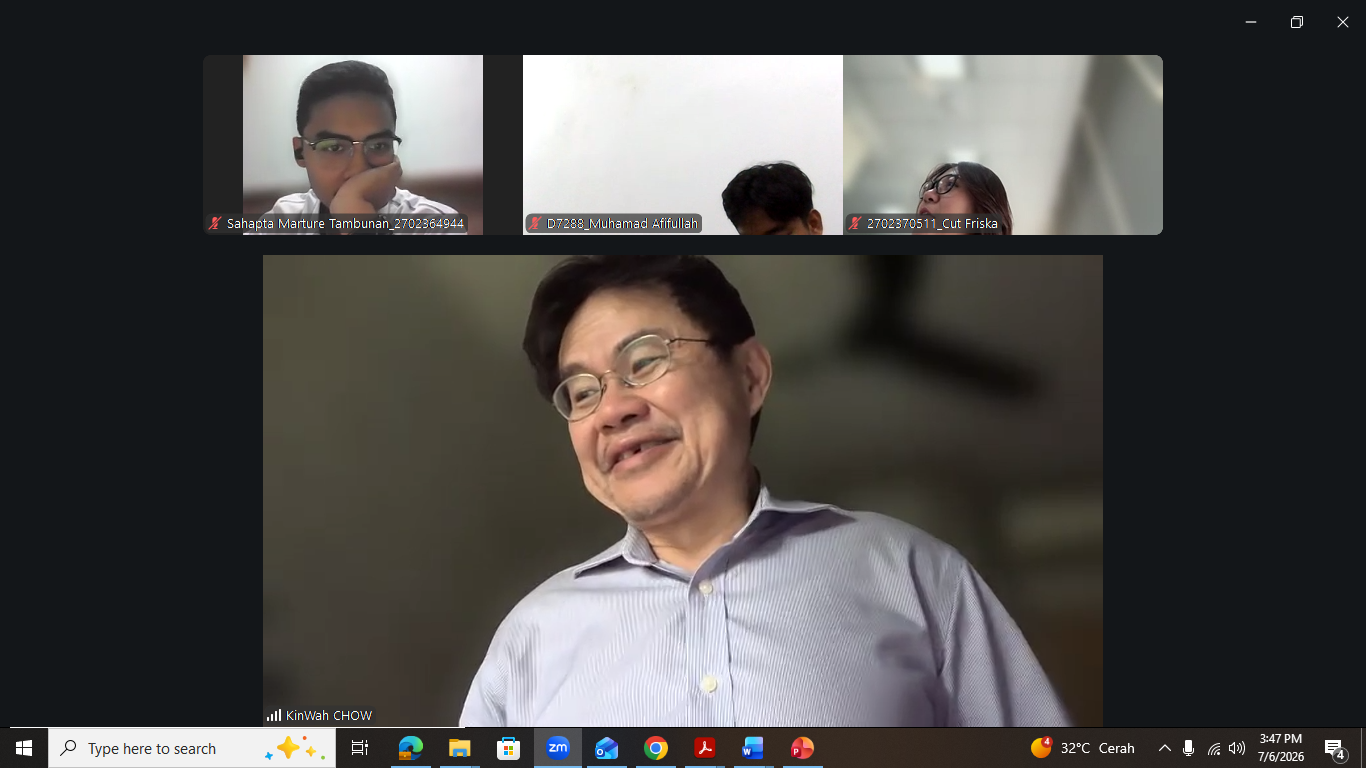Image resolution: width=1366 pixels, height=768 pixels.
Task: Open the volume speaker tray icon
Action: (1237, 748)
